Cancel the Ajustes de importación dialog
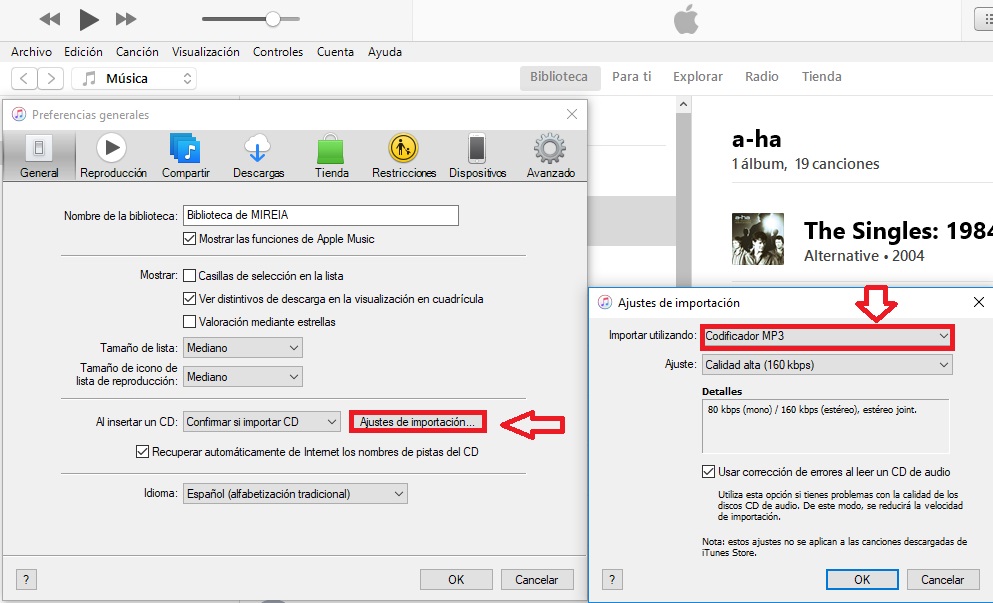This screenshot has height=603, width=993. [x=942, y=580]
